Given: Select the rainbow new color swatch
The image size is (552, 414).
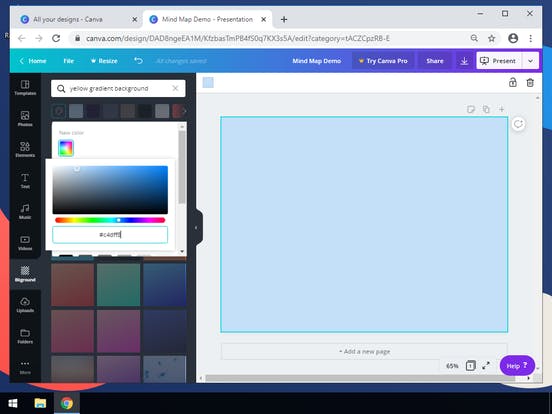Looking at the screenshot, I should (66, 148).
